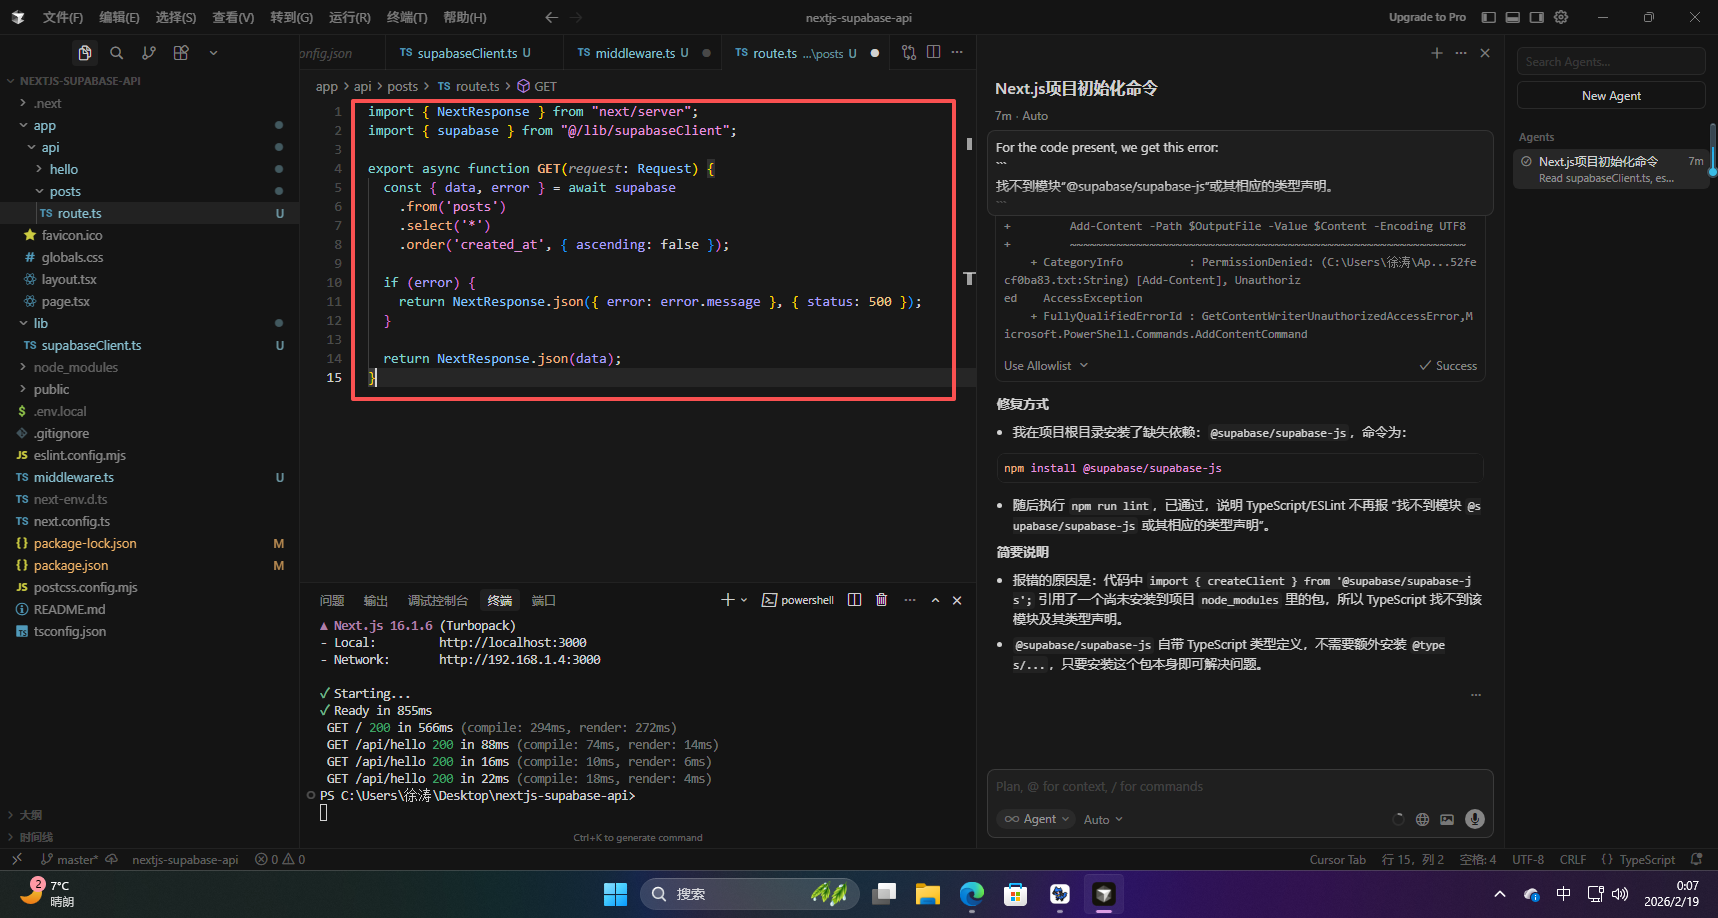Click the Upgrade to Pro link
Screen dimensions: 1718x918
[1427, 17]
